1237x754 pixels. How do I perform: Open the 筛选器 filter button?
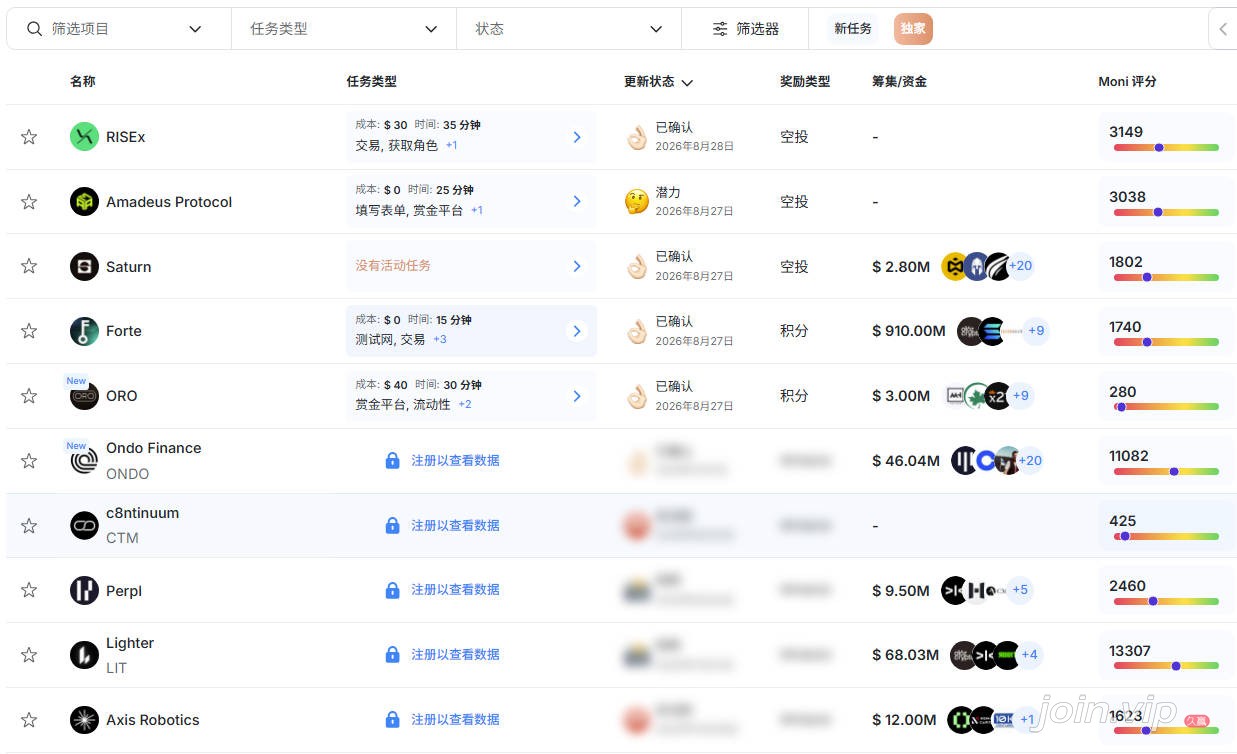(745, 29)
